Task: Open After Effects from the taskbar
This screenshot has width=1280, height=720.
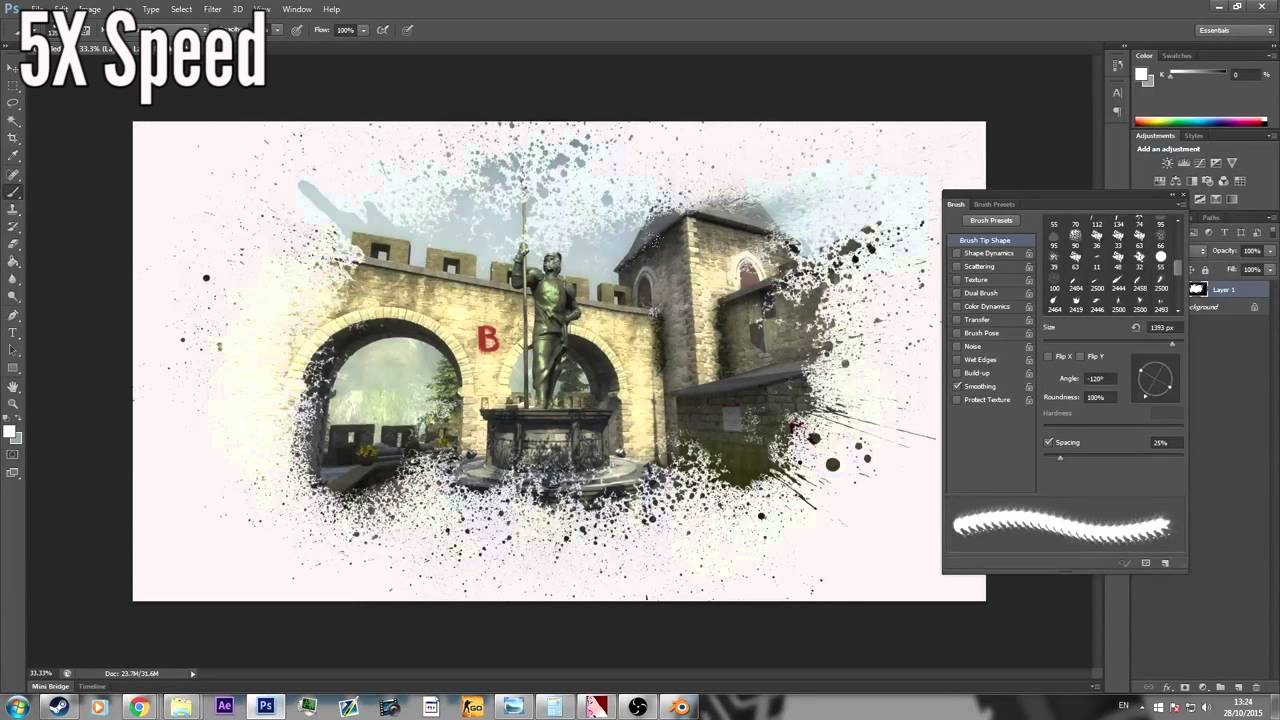Action: point(224,706)
